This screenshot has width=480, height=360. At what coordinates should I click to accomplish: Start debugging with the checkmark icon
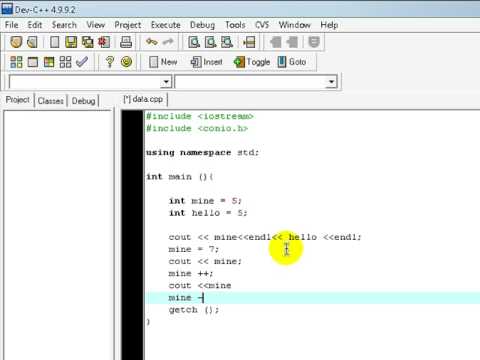(x=82, y=62)
